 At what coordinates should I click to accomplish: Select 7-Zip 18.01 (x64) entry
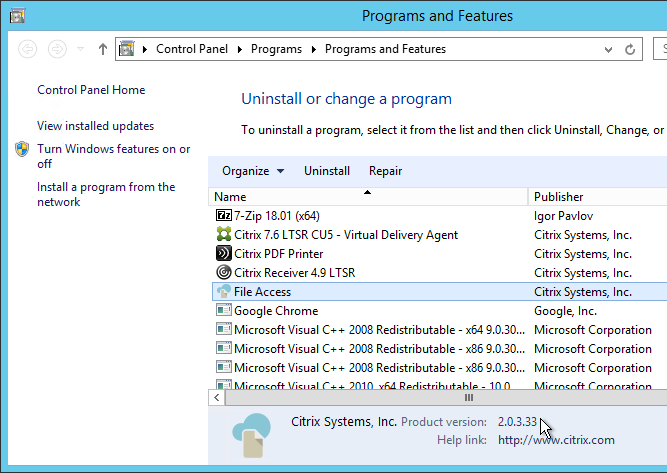[276, 216]
